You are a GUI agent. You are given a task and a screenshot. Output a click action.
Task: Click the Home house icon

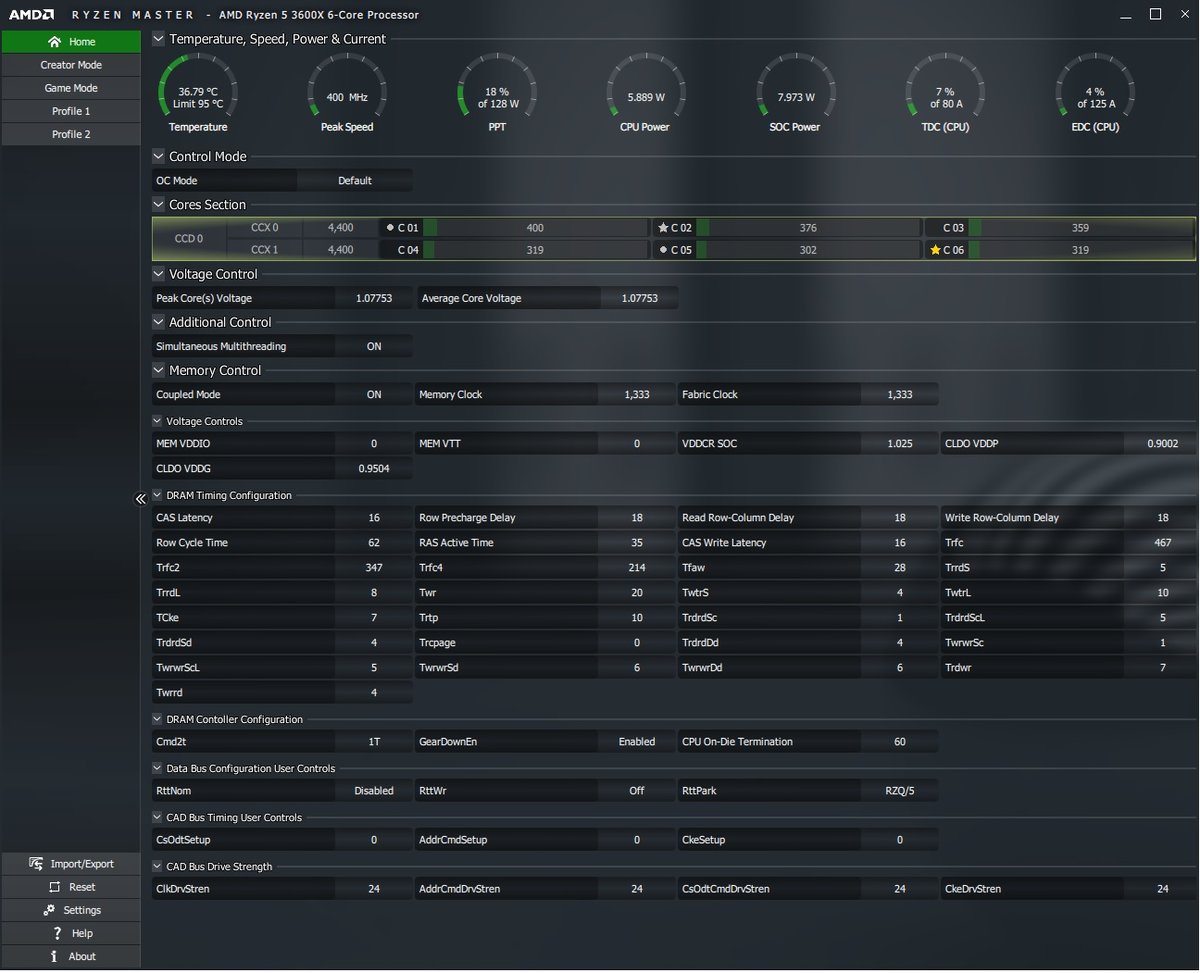pyautogui.click(x=54, y=42)
